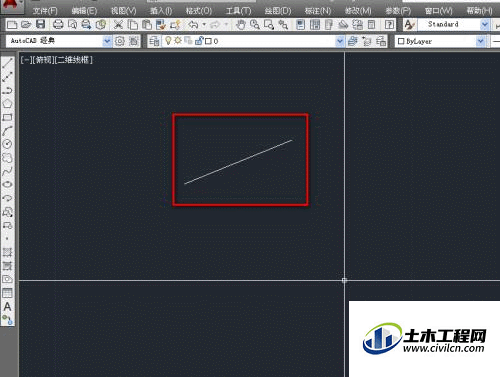
Task: Select the Line draw tool
Action: (7, 63)
